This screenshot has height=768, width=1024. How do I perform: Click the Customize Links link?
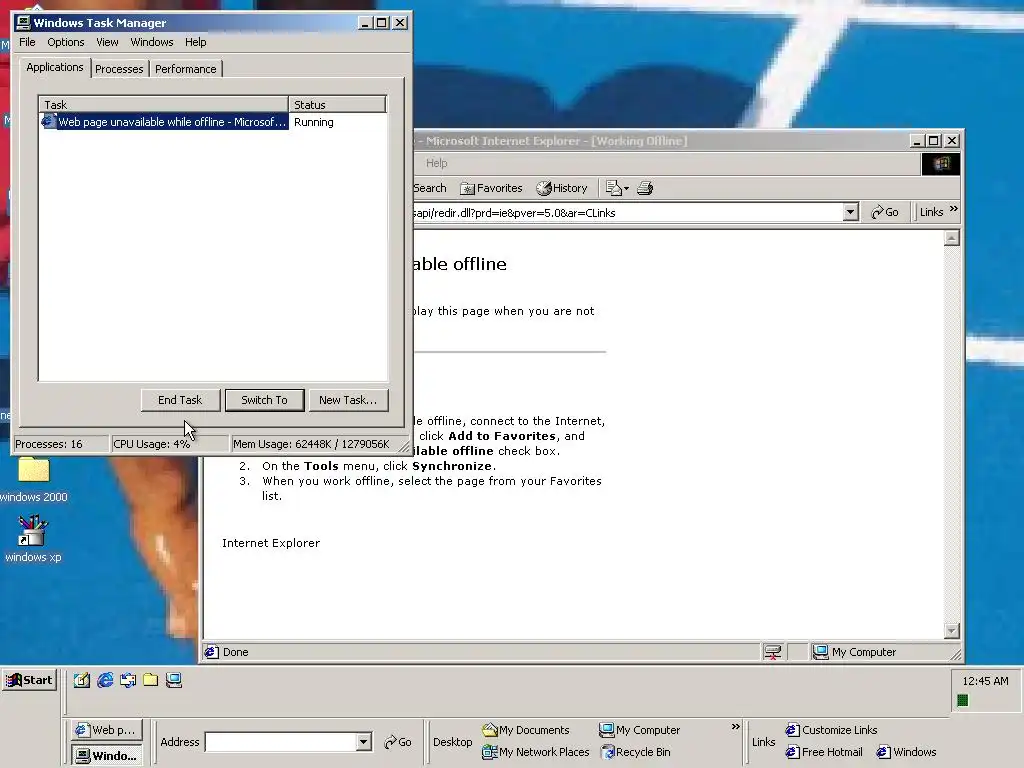click(x=831, y=730)
